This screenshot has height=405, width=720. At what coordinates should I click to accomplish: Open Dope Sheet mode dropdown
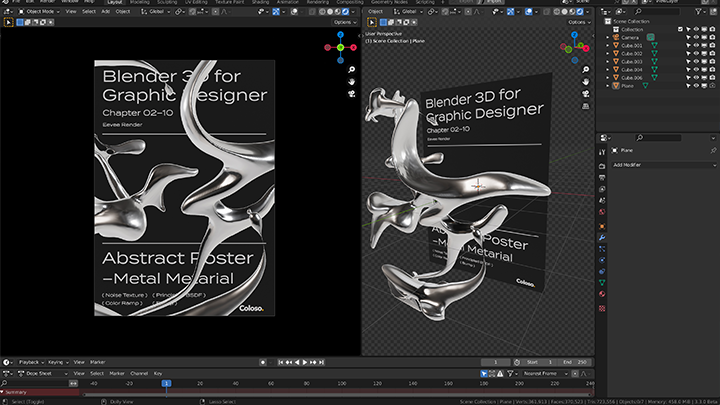[x=42, y=374]
